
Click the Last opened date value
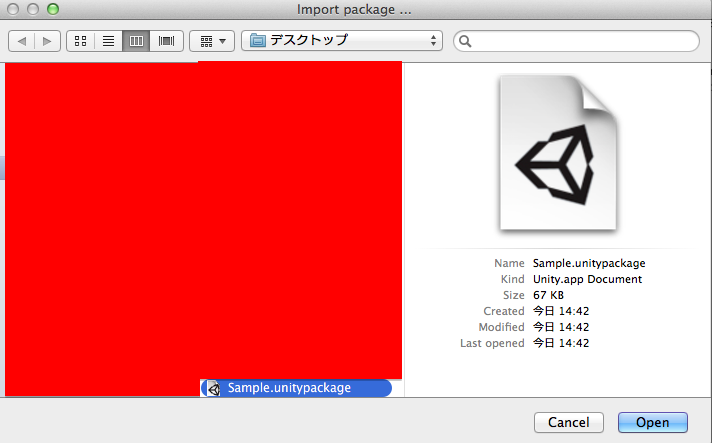pos(561,343)
